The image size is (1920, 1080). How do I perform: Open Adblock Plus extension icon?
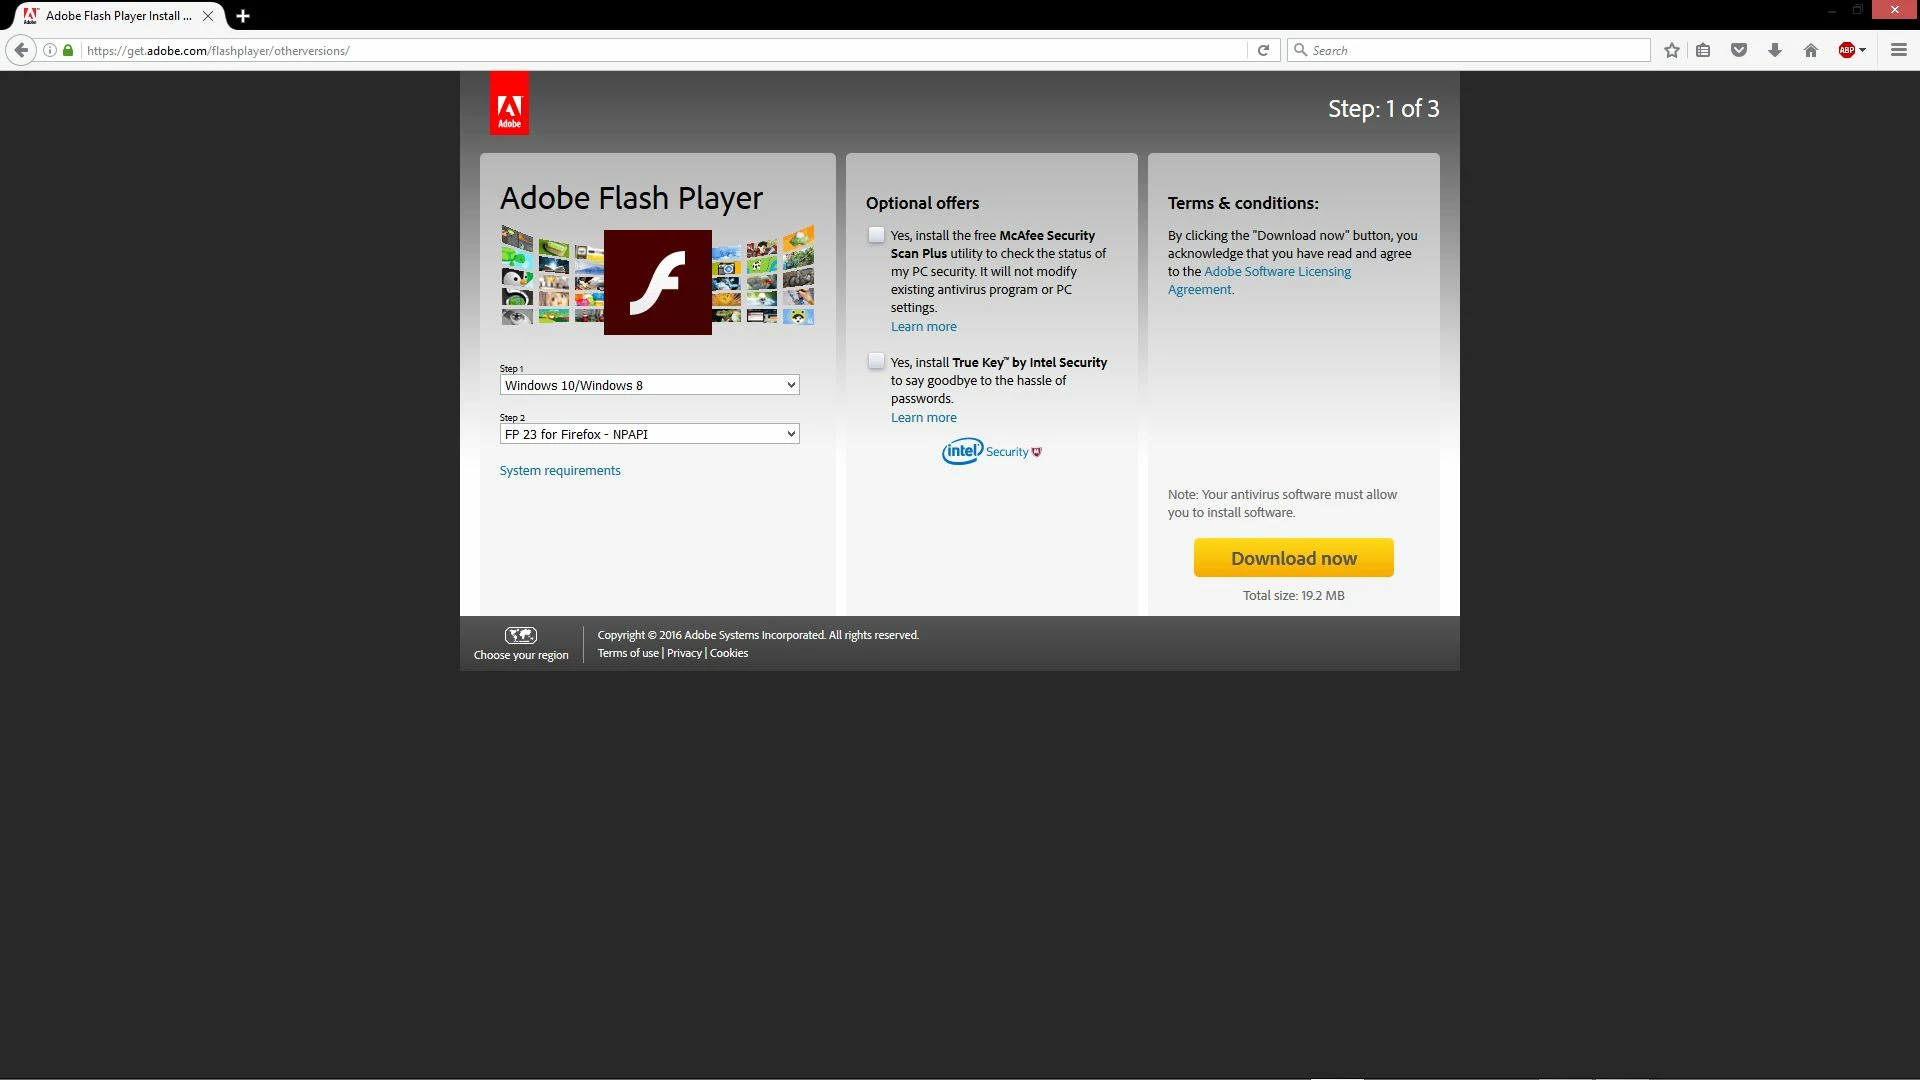point(1846,50)
